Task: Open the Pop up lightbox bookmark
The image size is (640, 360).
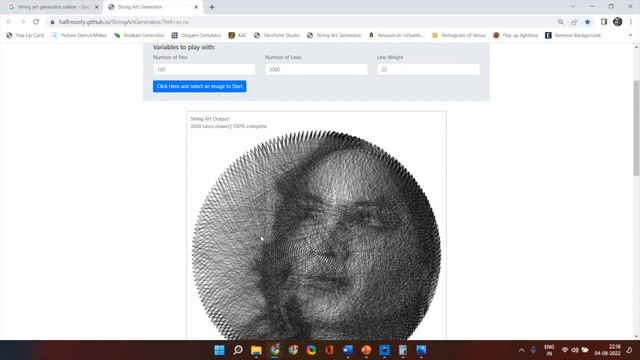Action: [516, 36]
